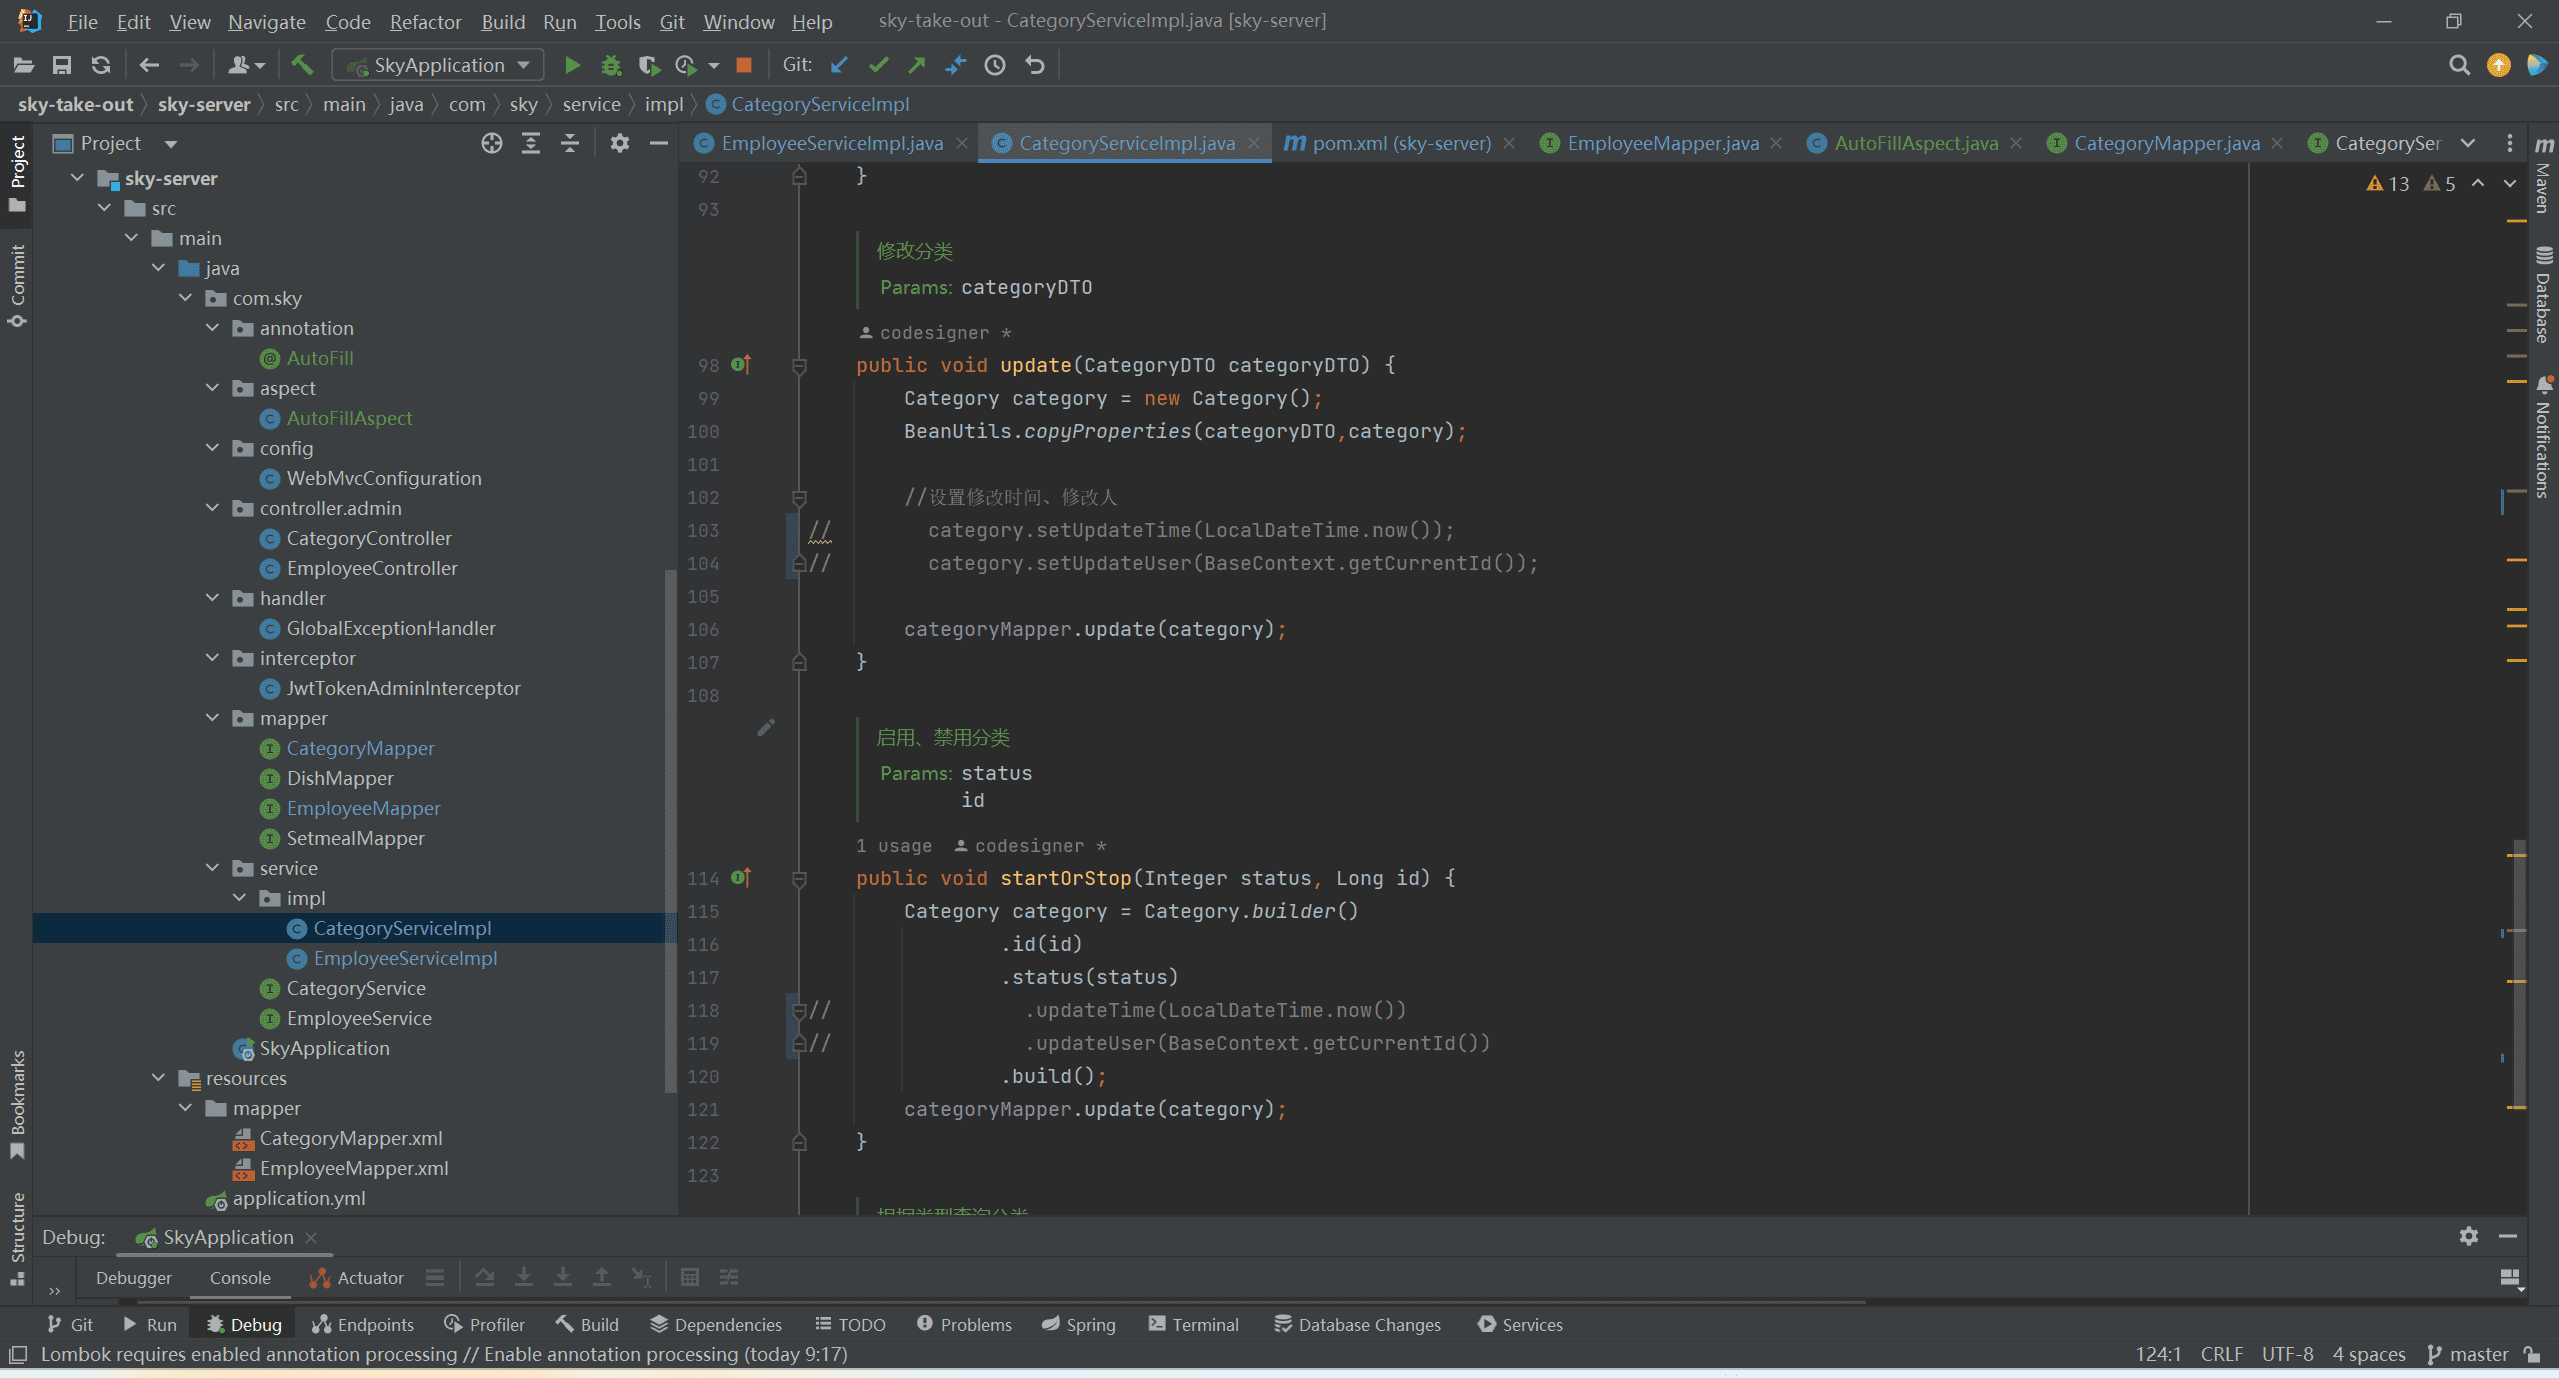2559x1378 pixels.
Task: Click the editor vertical scrollbar thumb
Action: [x=2518, y=975]
